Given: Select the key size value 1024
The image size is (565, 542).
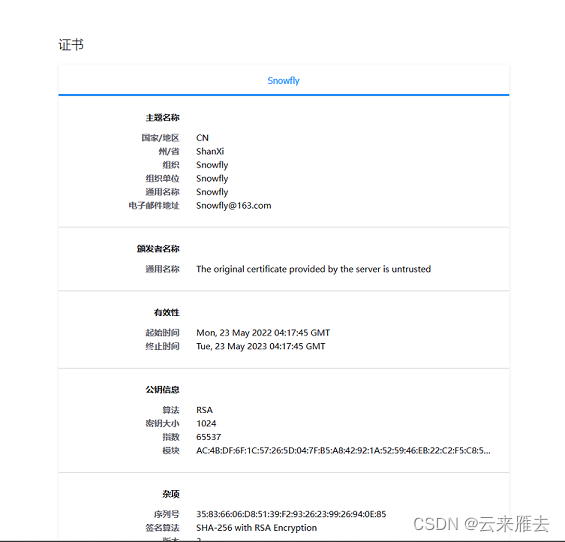Looking at the screenshot, I should (206, 423).
